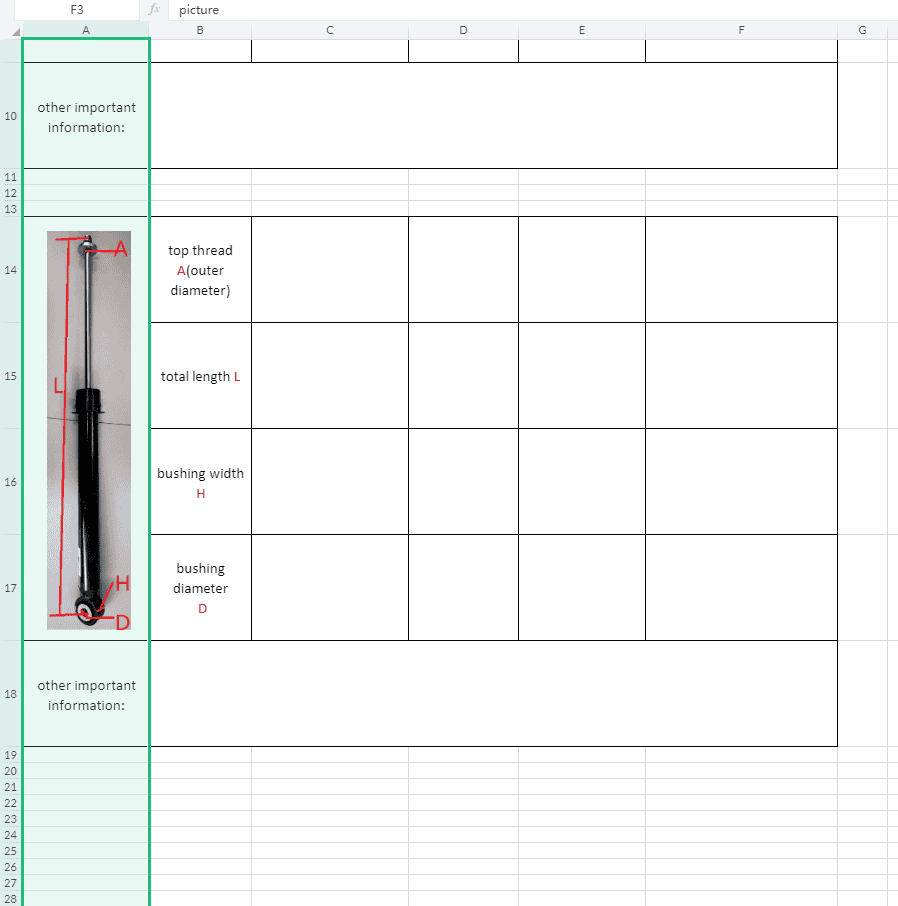Click cell C17 in bushing diameter row
Image resolution: width=898 pixels, height=906 pixels.
point(330,588)
